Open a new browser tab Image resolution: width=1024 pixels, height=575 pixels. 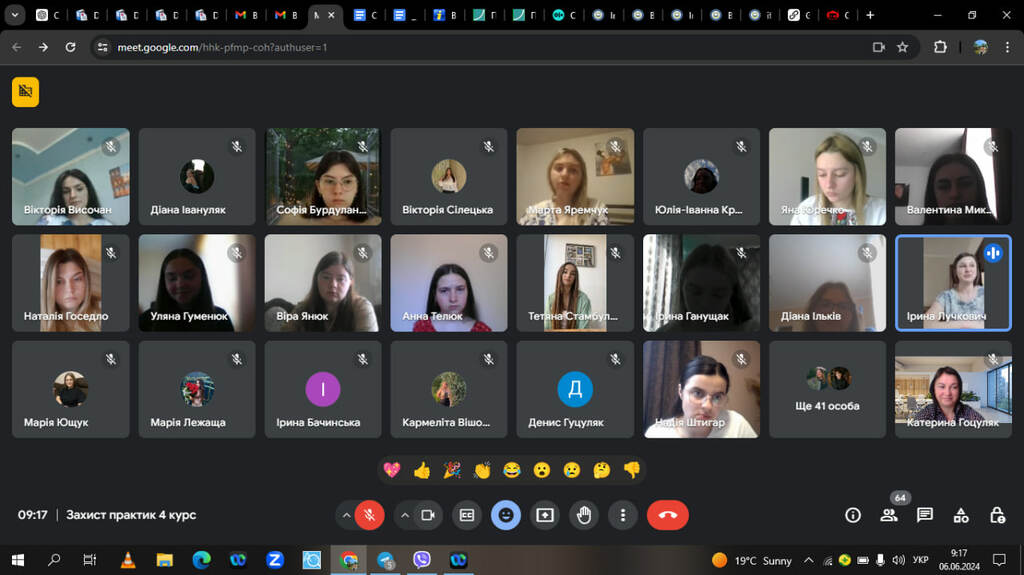[870, 15]
